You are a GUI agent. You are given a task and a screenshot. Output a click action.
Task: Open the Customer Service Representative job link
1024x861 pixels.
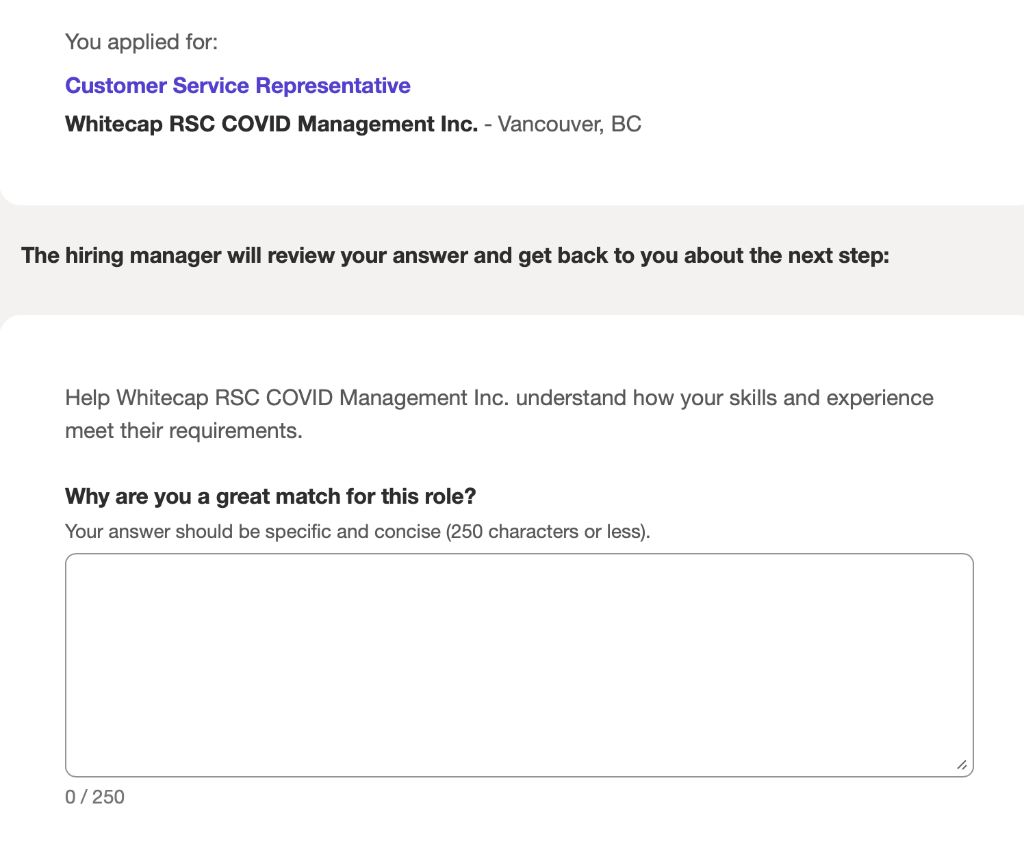(237, 85)
